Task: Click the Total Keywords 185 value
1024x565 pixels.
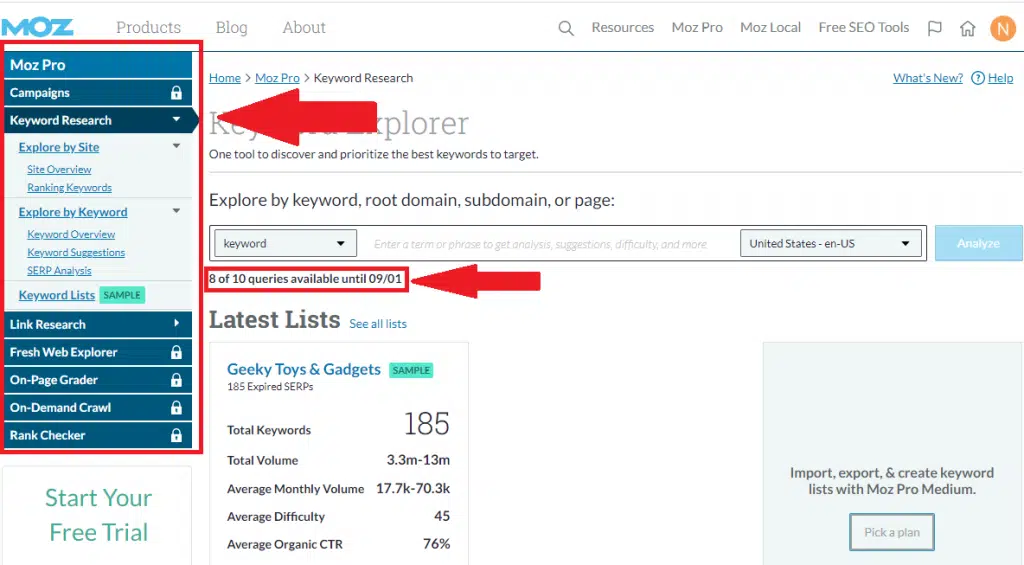Action: pyautogui.click(x=426, y=424)
